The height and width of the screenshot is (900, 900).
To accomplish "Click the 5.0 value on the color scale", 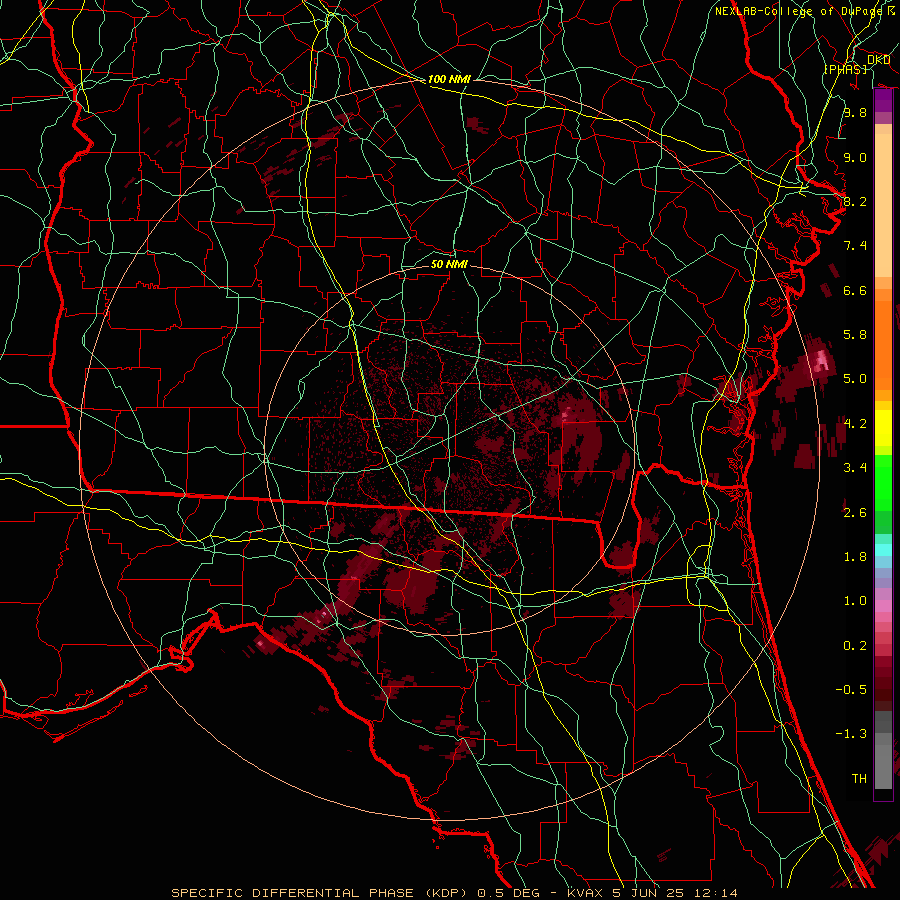I will (x=855, y=379).
